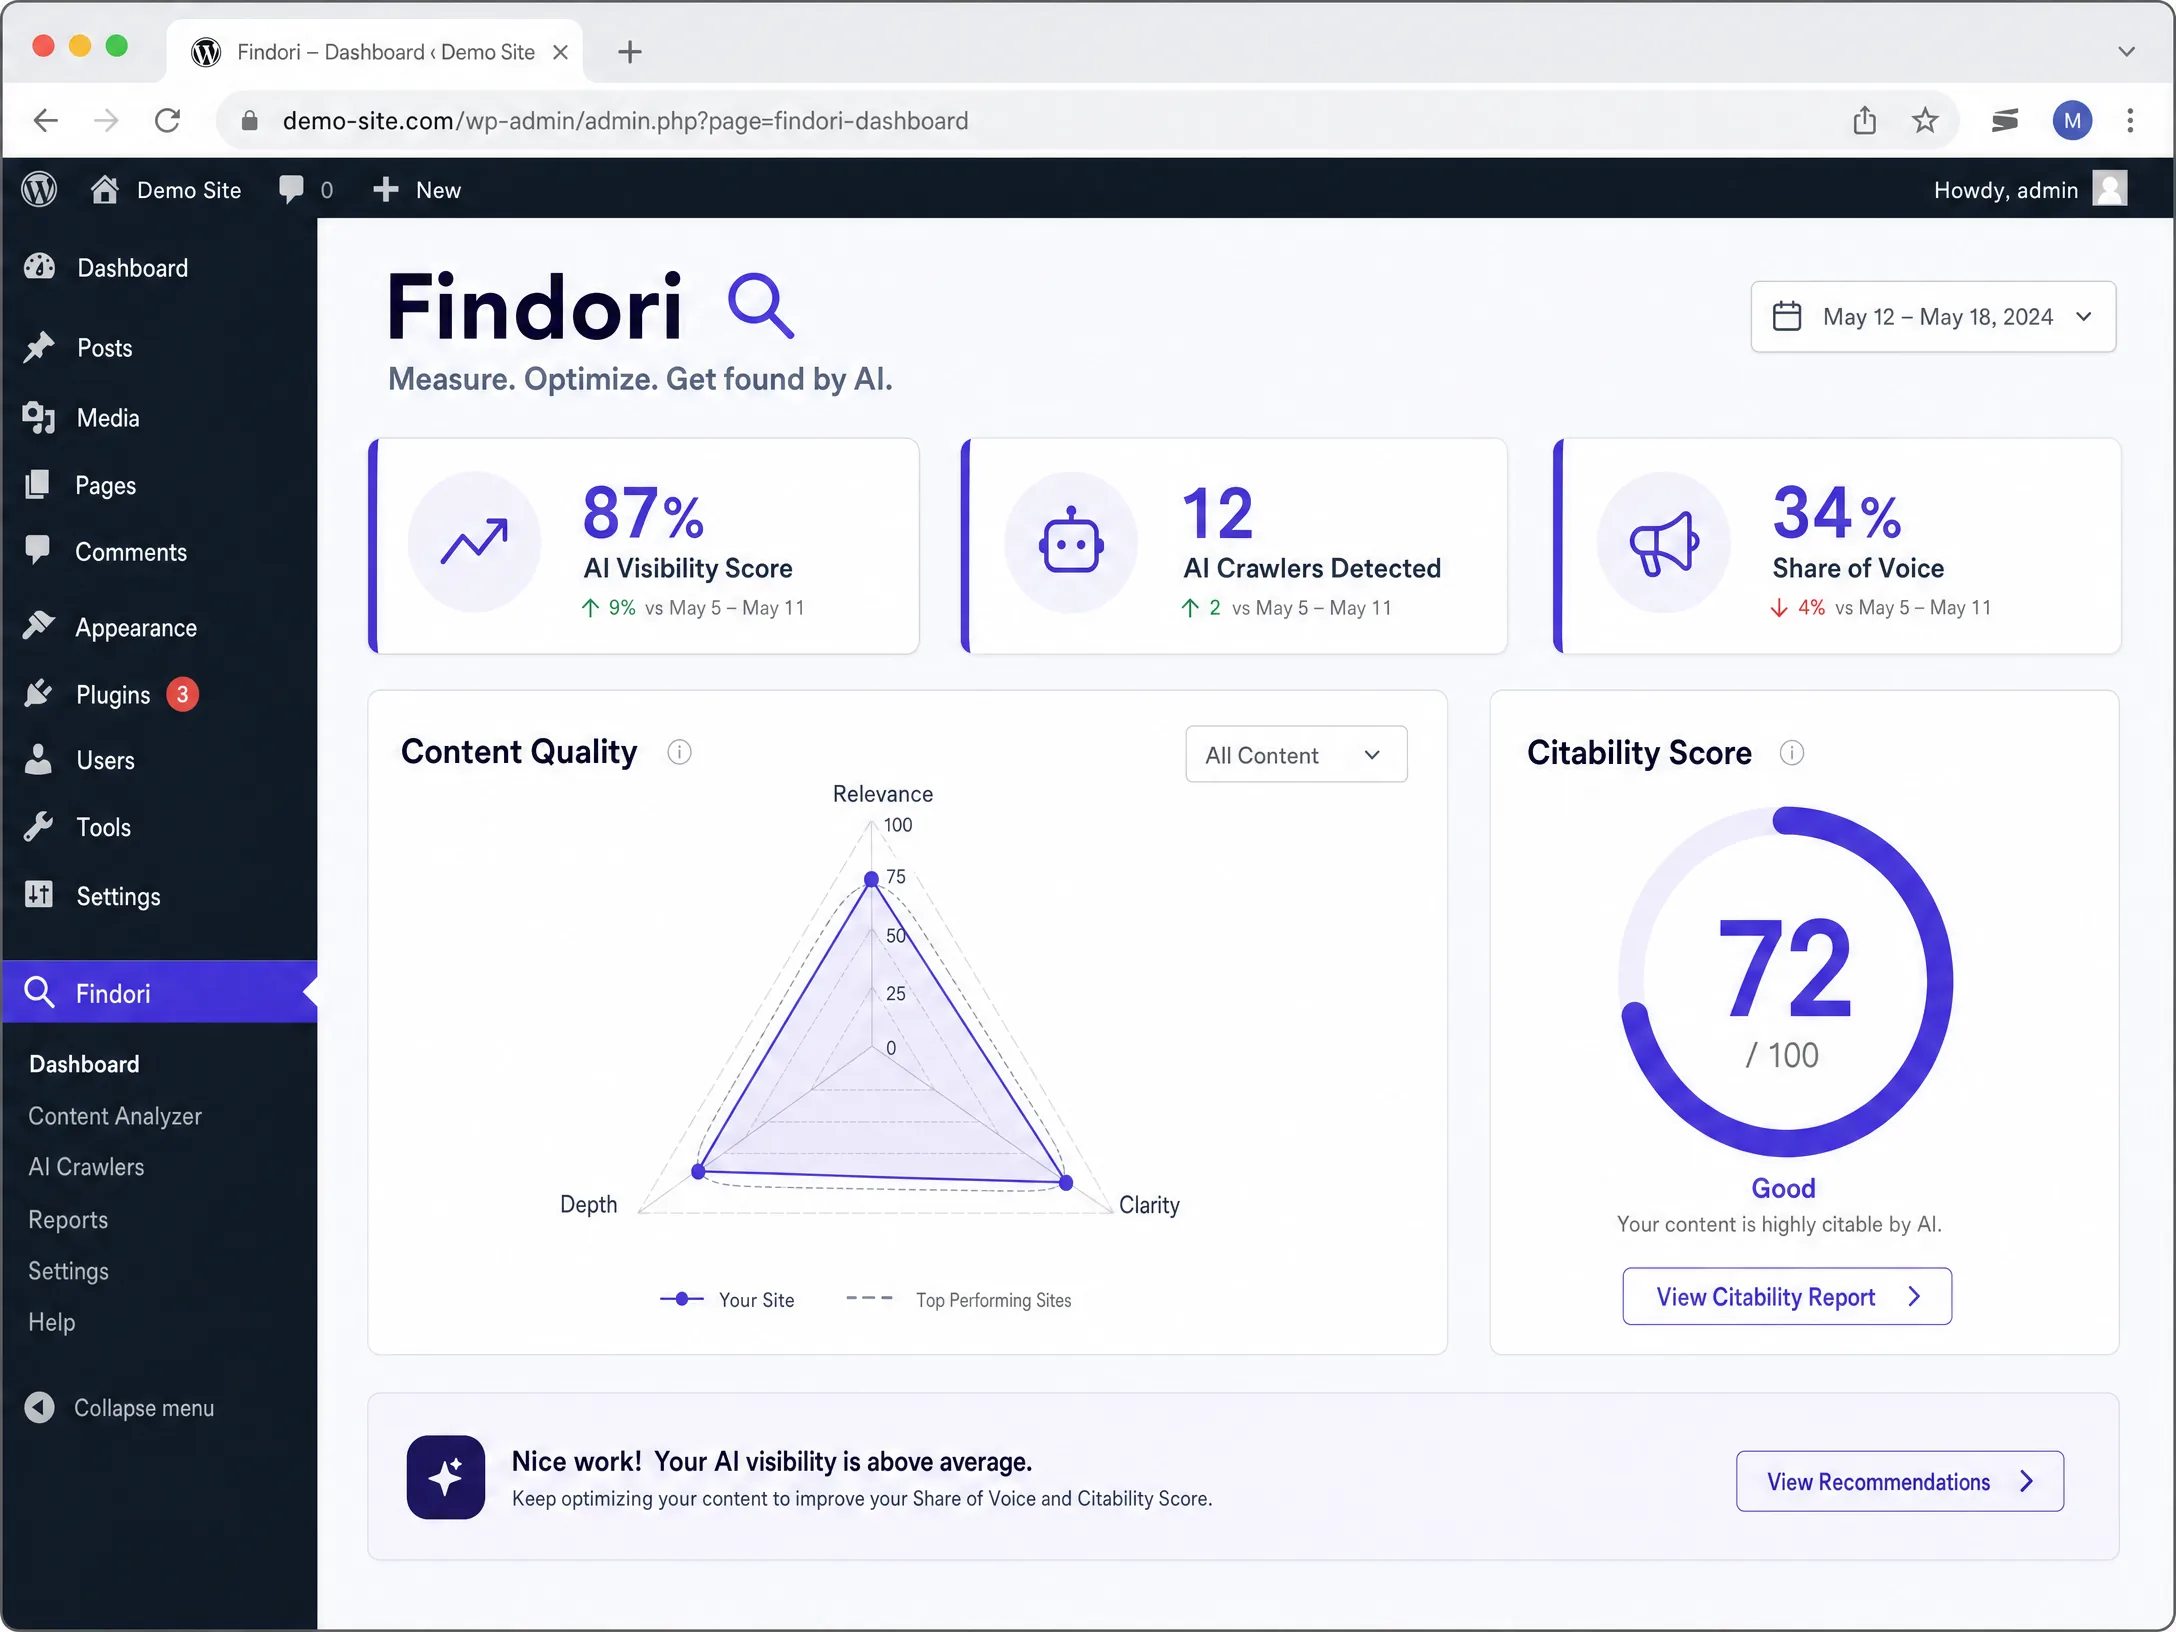Open AI Crawlers submenu
The width and height of the screenshot is (2176, 1632).
pyautogui.click(x=86, y=1167)
